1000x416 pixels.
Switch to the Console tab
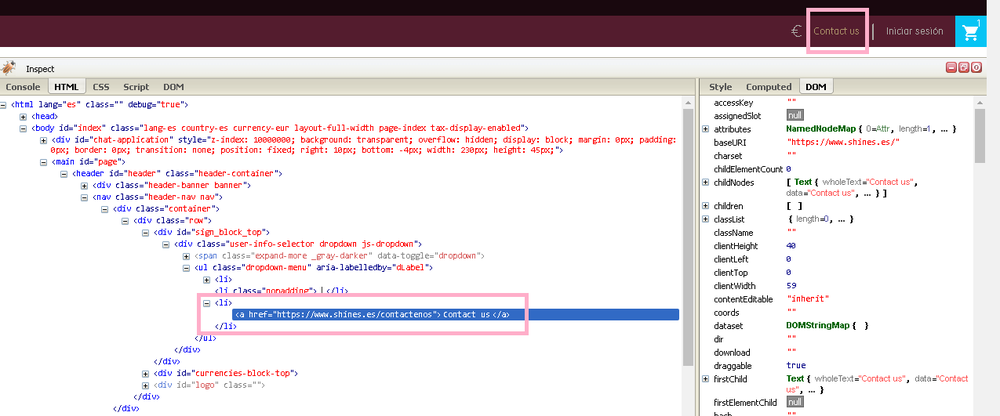[x=23, y=87]
